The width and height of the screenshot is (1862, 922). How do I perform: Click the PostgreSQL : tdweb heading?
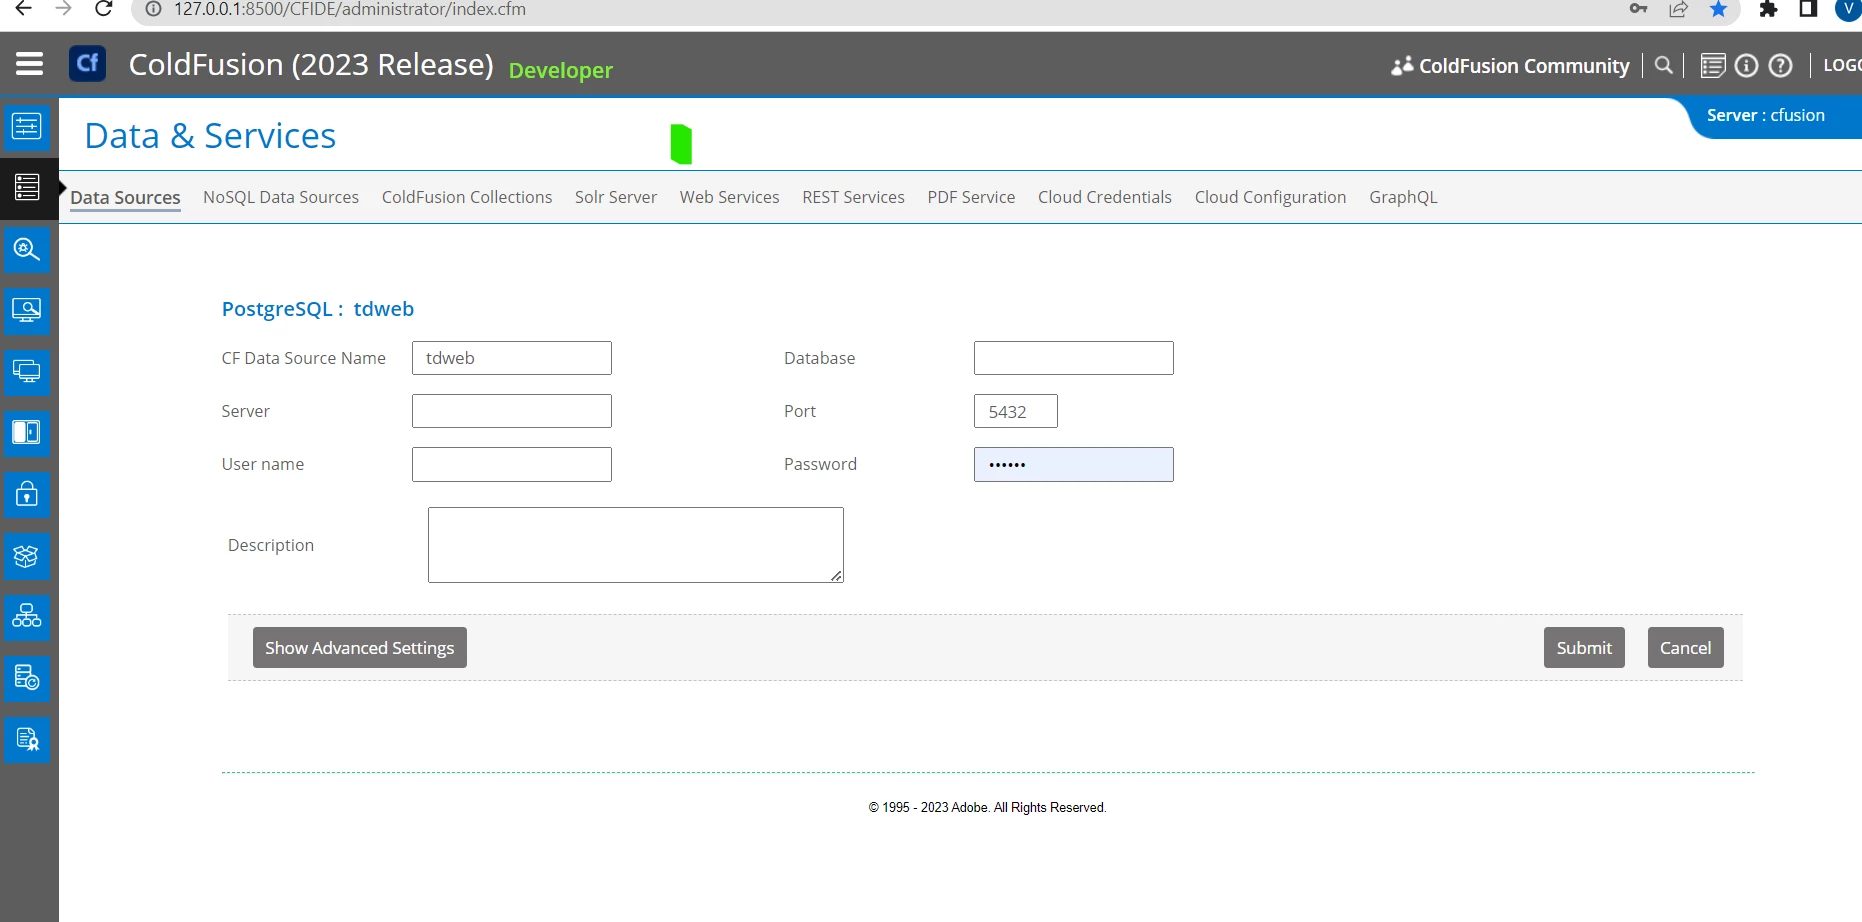[318, 309]
